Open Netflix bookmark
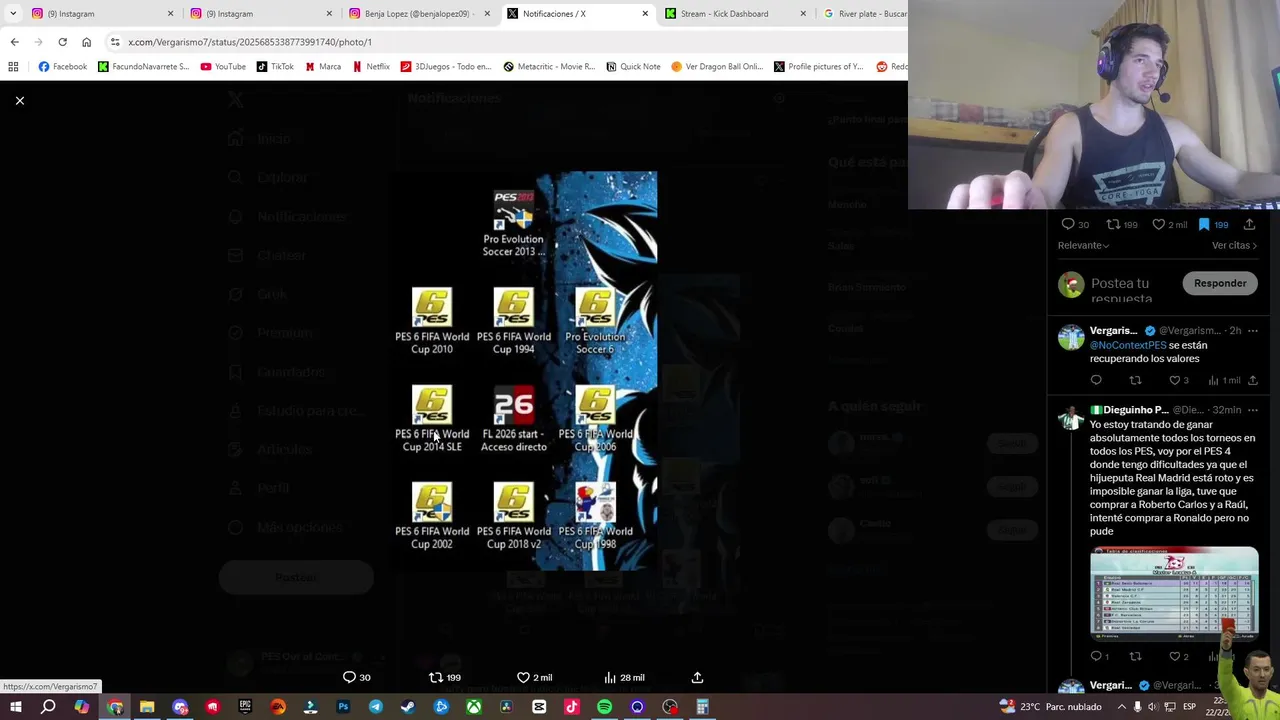Screen dimensions: 1280x720 pos(371,67)
